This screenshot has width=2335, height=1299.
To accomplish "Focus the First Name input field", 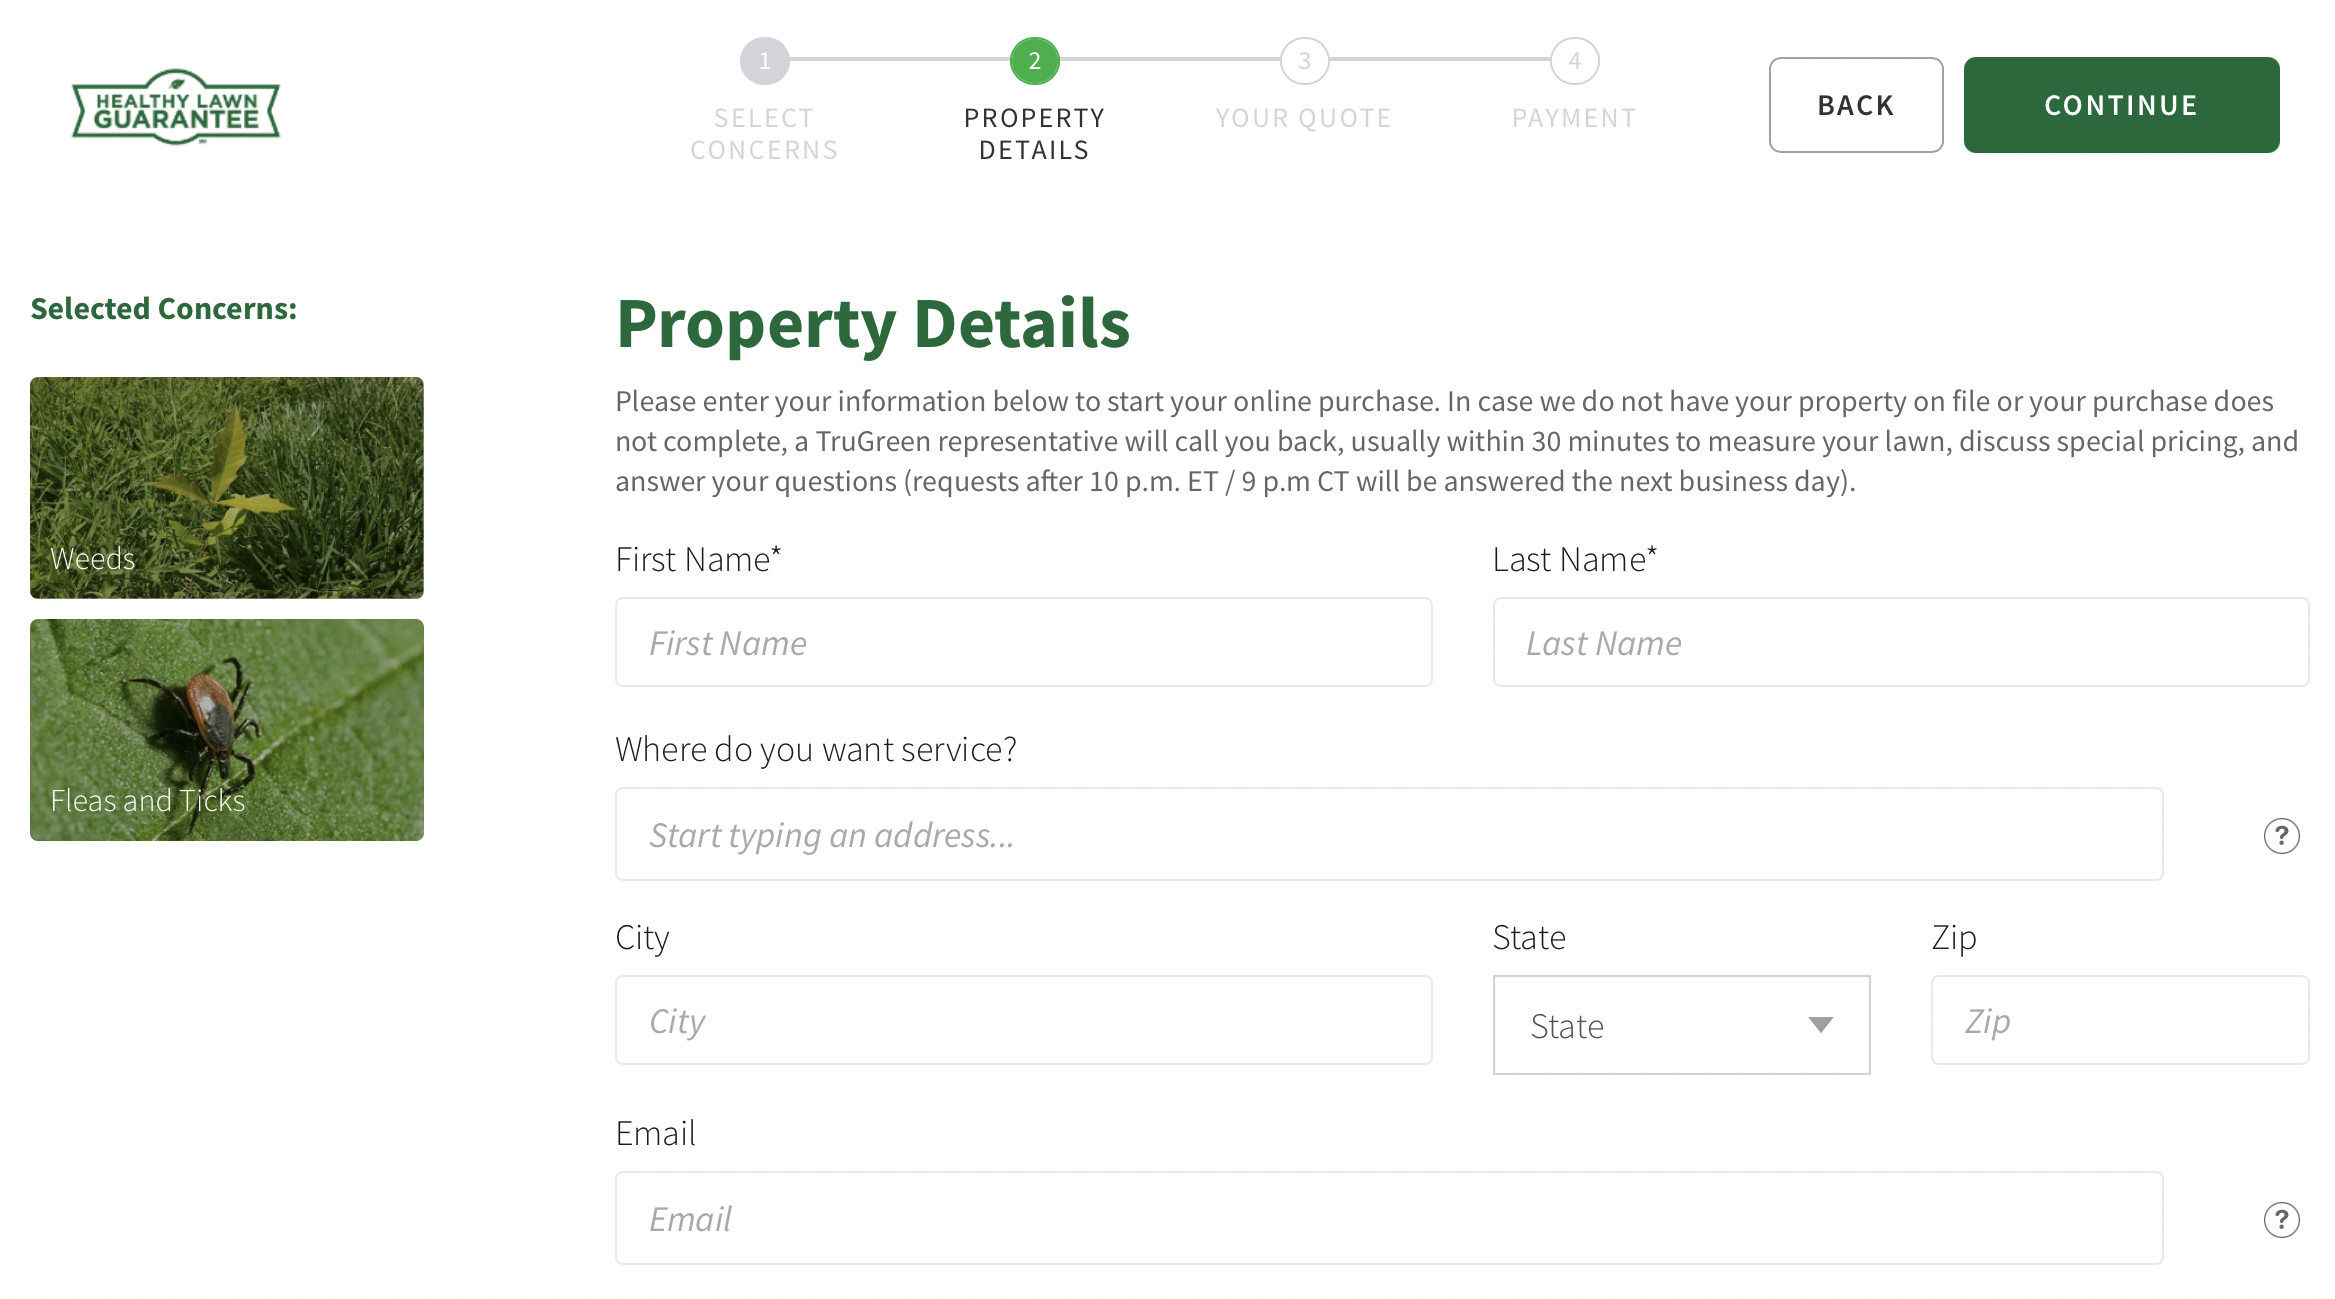I will pyautogui.click(x=1023, y=643).
